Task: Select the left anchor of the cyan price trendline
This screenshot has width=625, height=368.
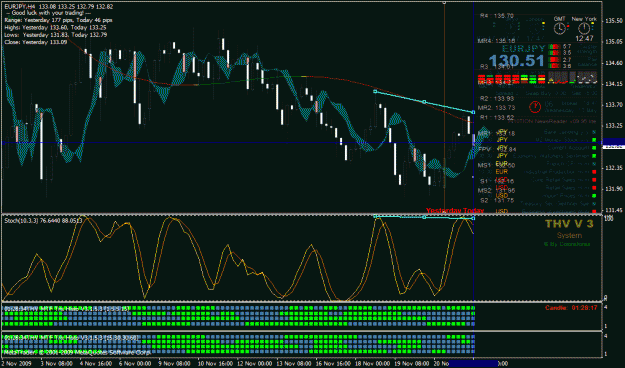Action: coord(375,91)
